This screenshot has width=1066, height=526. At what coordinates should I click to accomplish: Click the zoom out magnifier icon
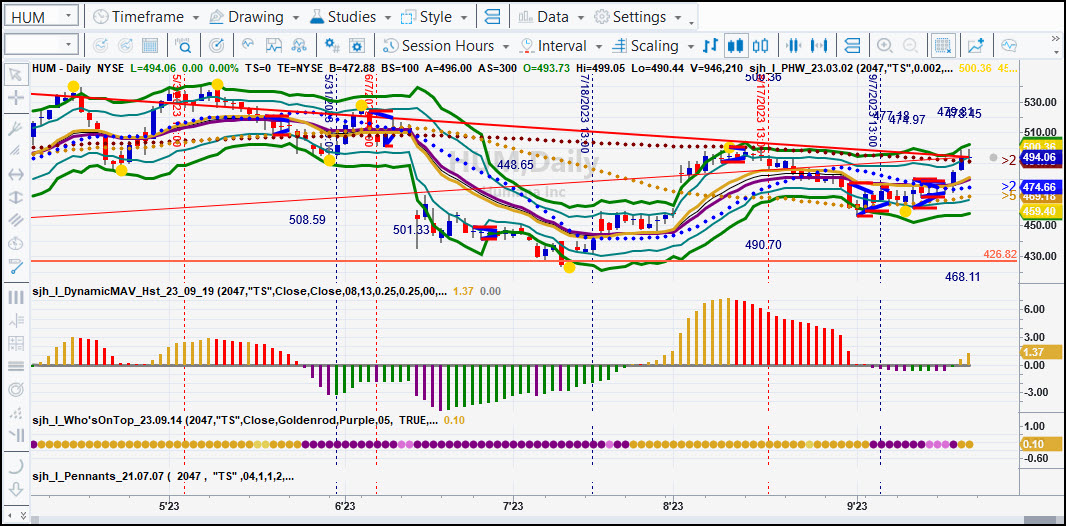click(909, 46)
